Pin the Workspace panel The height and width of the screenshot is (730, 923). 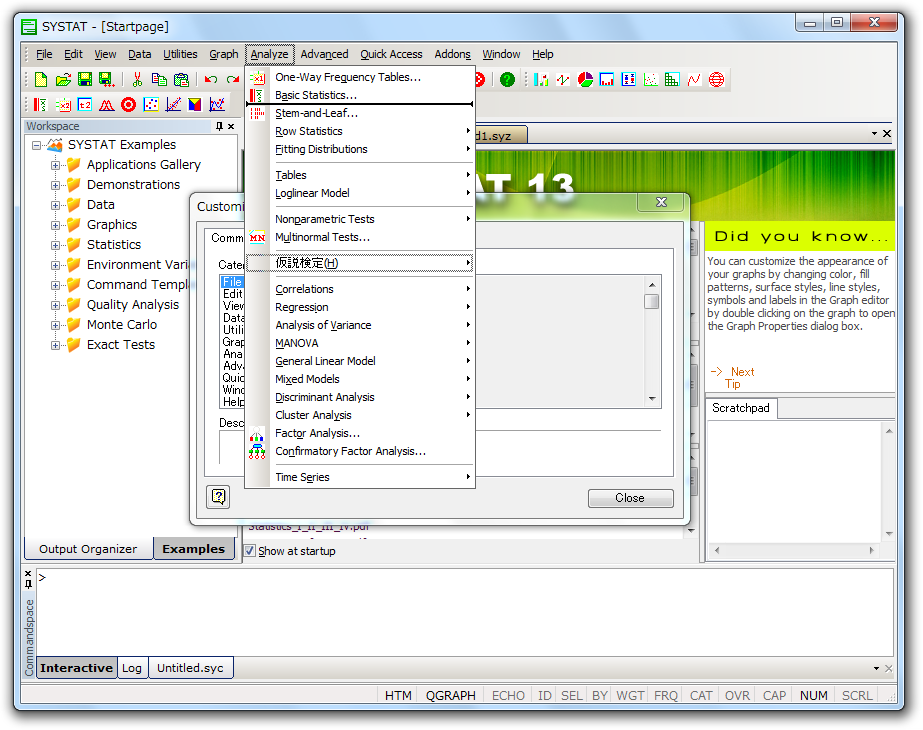click(x=220, y=126)
